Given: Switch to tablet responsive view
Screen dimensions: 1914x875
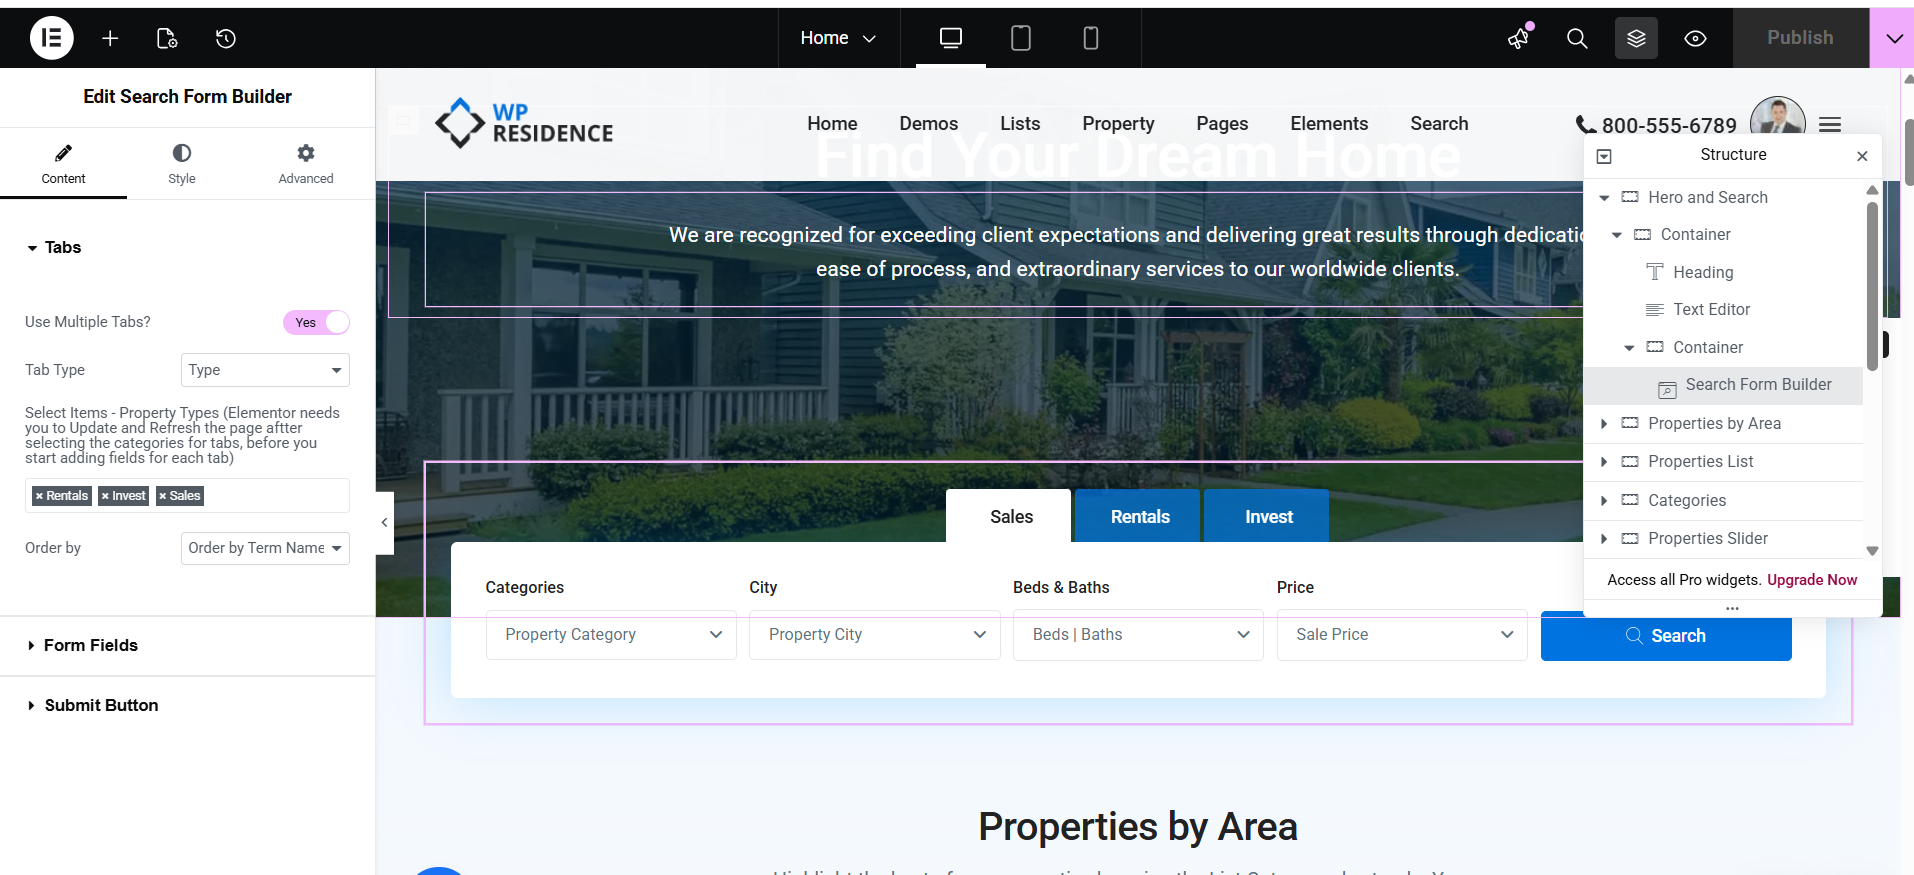Looking at the screenshot, I should (x=1020, y=38).
